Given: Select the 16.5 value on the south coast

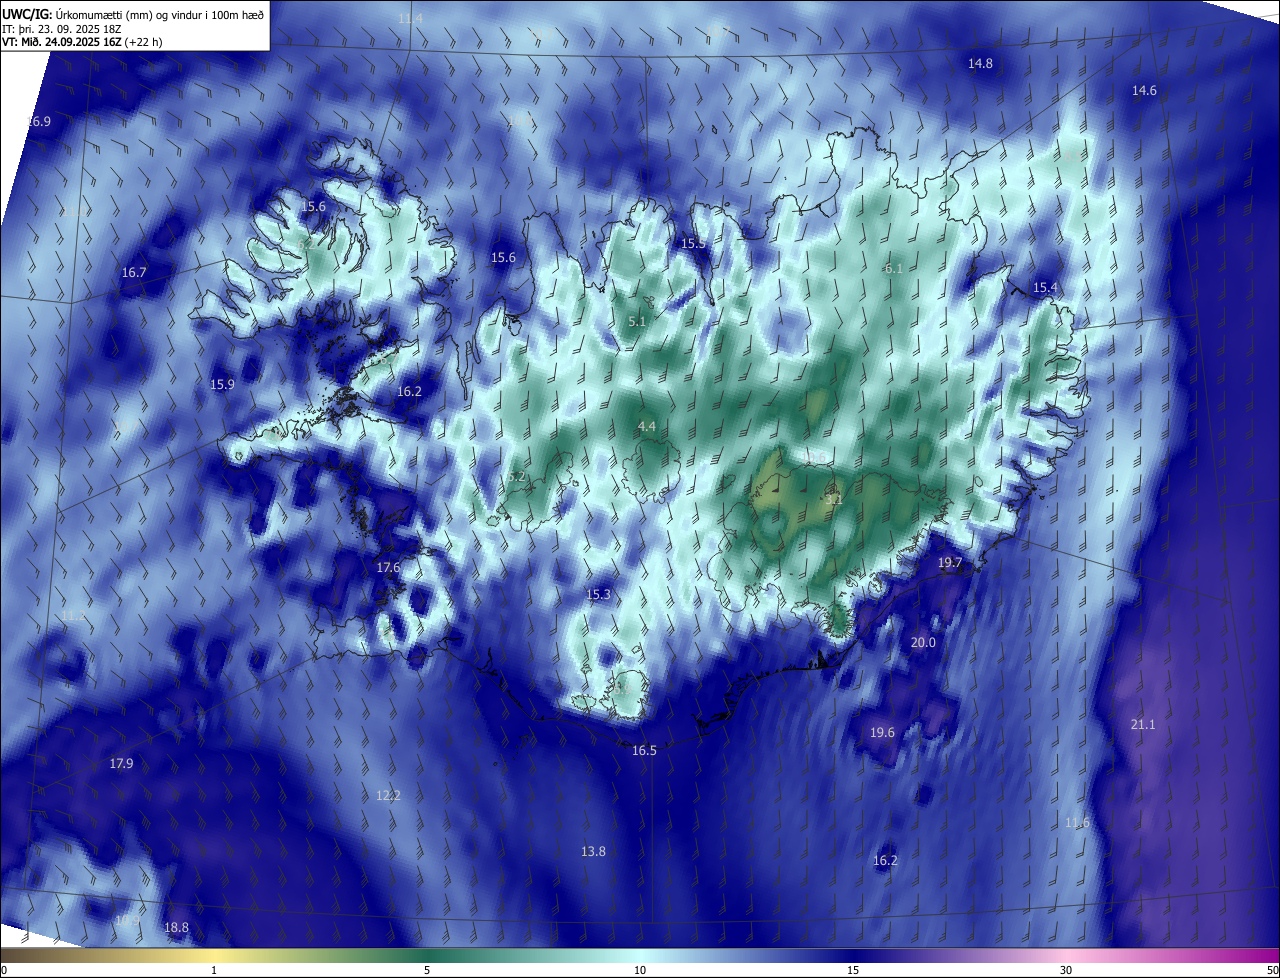Looking at the screenshot, I should [644, 751].
